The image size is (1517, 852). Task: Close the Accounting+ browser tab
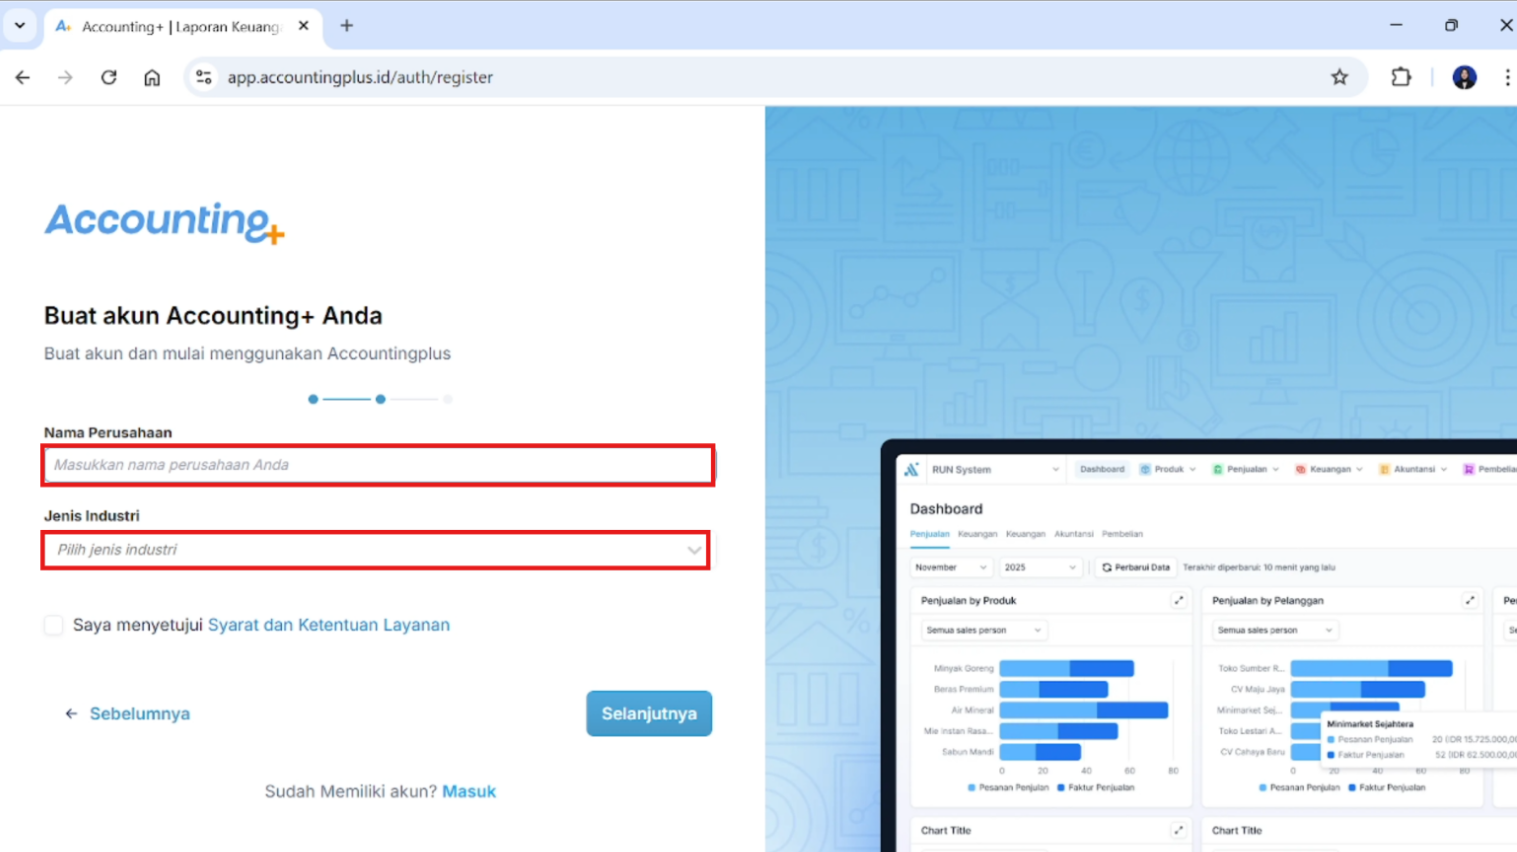pos(304,26)
